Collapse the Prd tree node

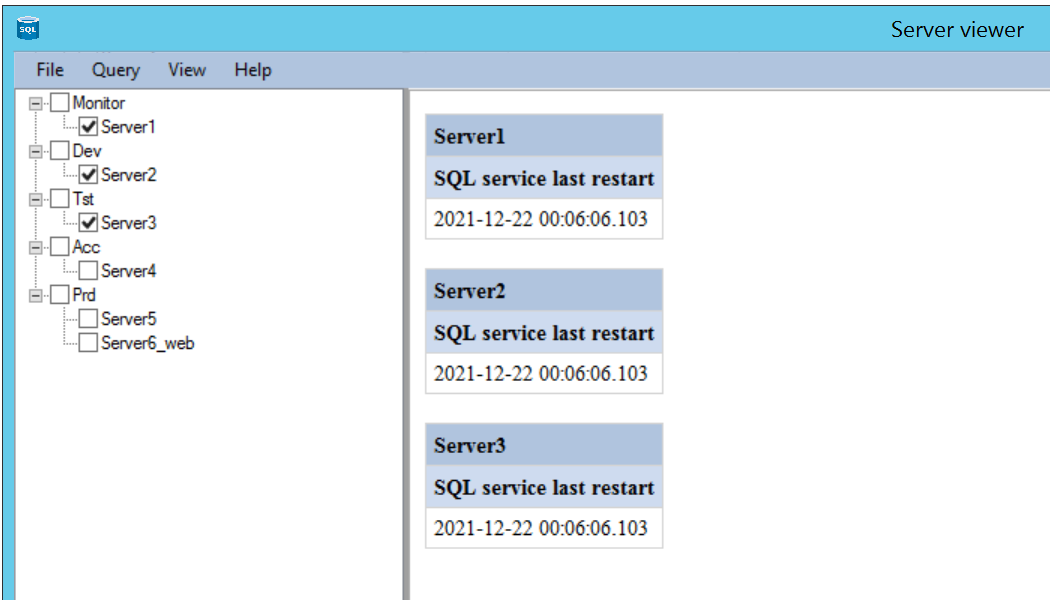[36, 295]
